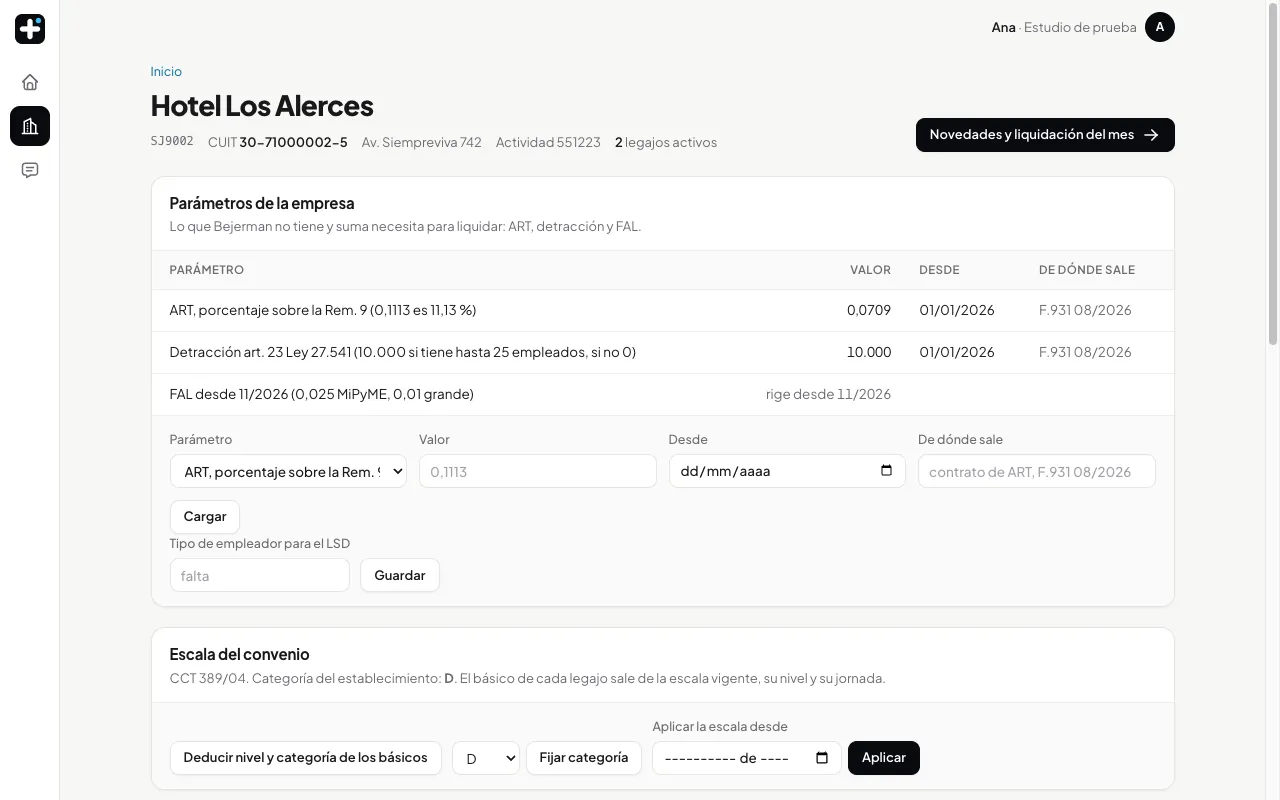Click the value 0,0709

click(869, 310)
